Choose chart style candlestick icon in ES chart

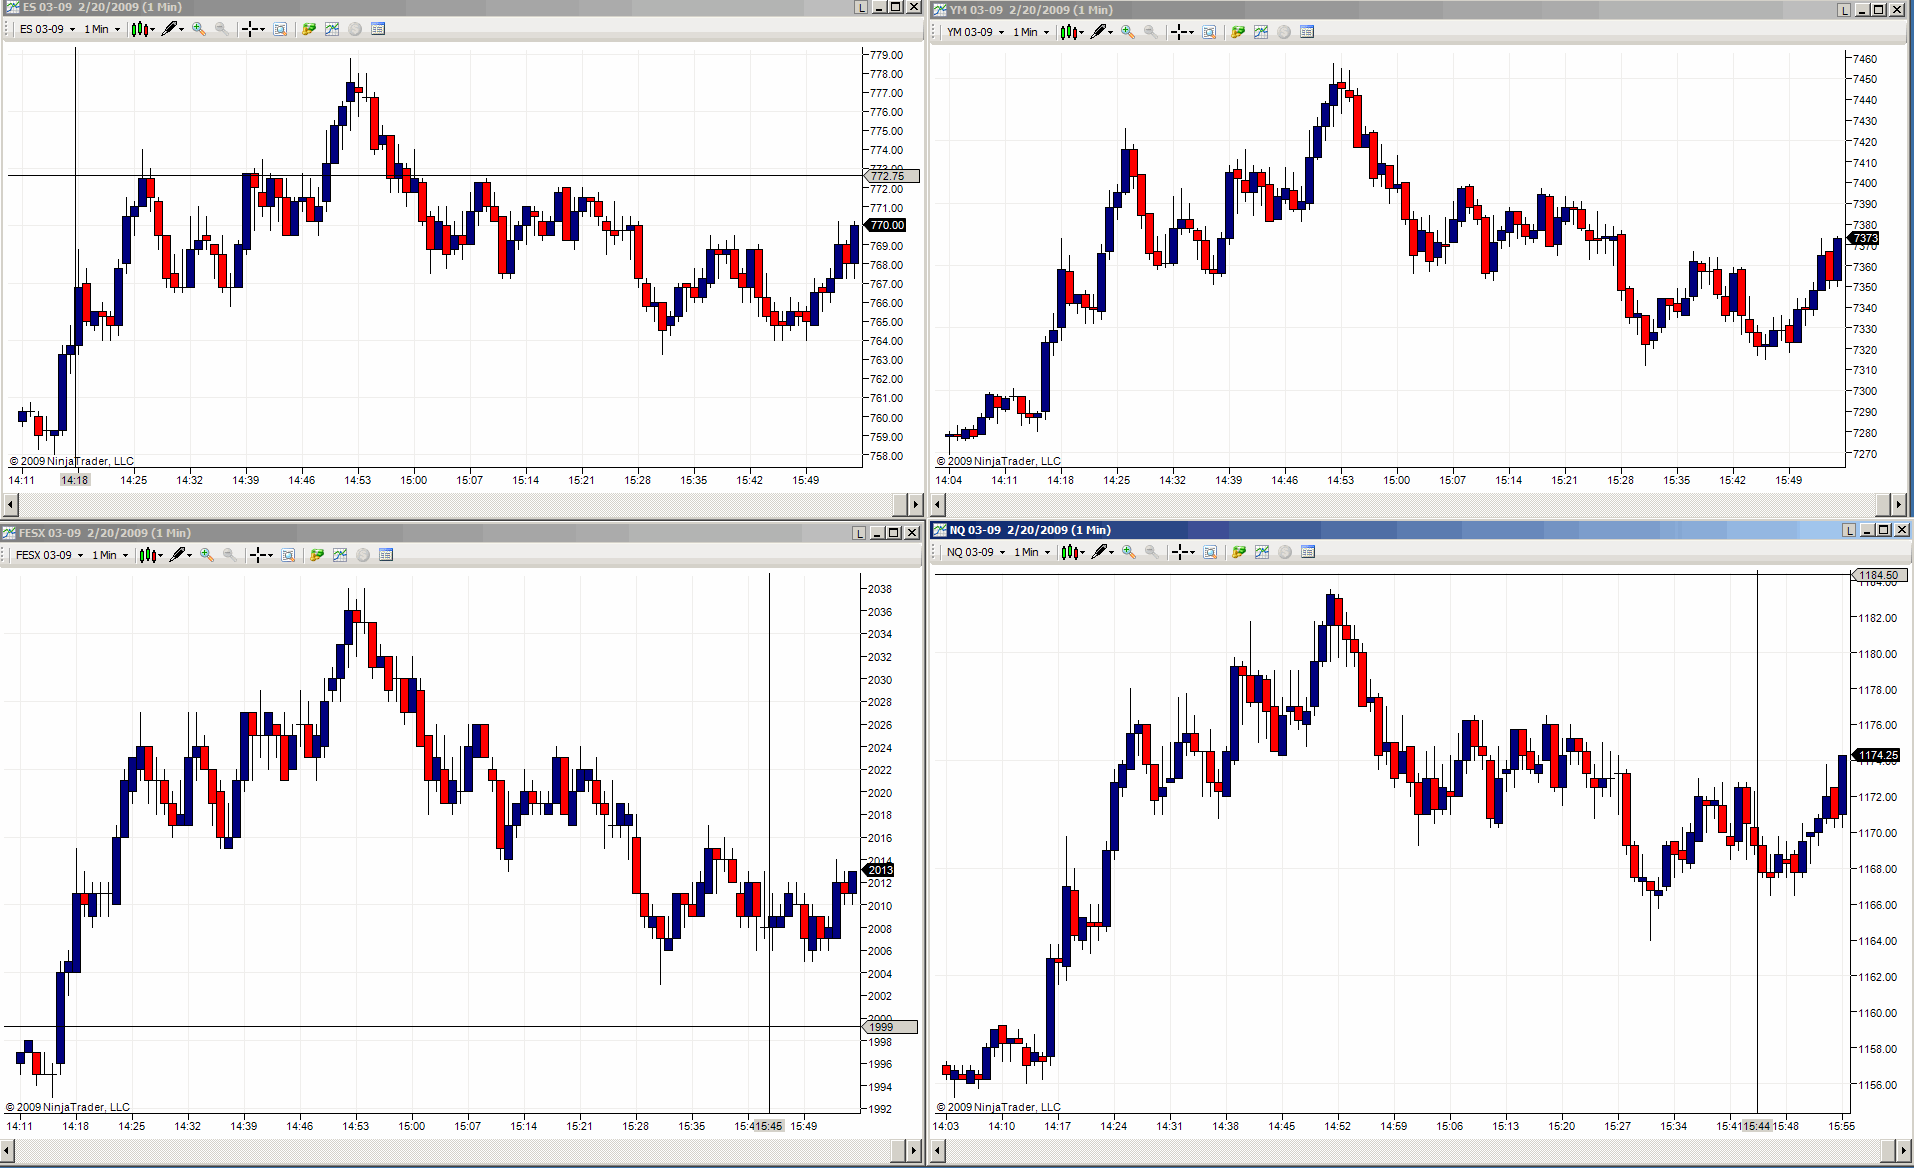pos(142,29)
